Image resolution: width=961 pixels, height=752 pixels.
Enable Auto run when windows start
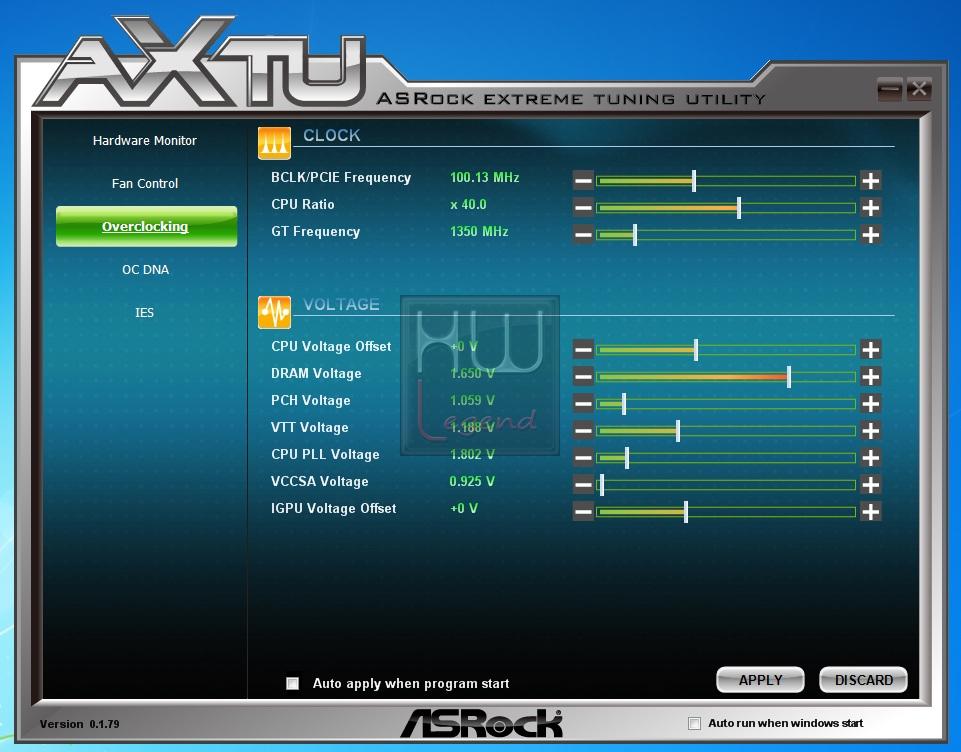pos(694,724)
